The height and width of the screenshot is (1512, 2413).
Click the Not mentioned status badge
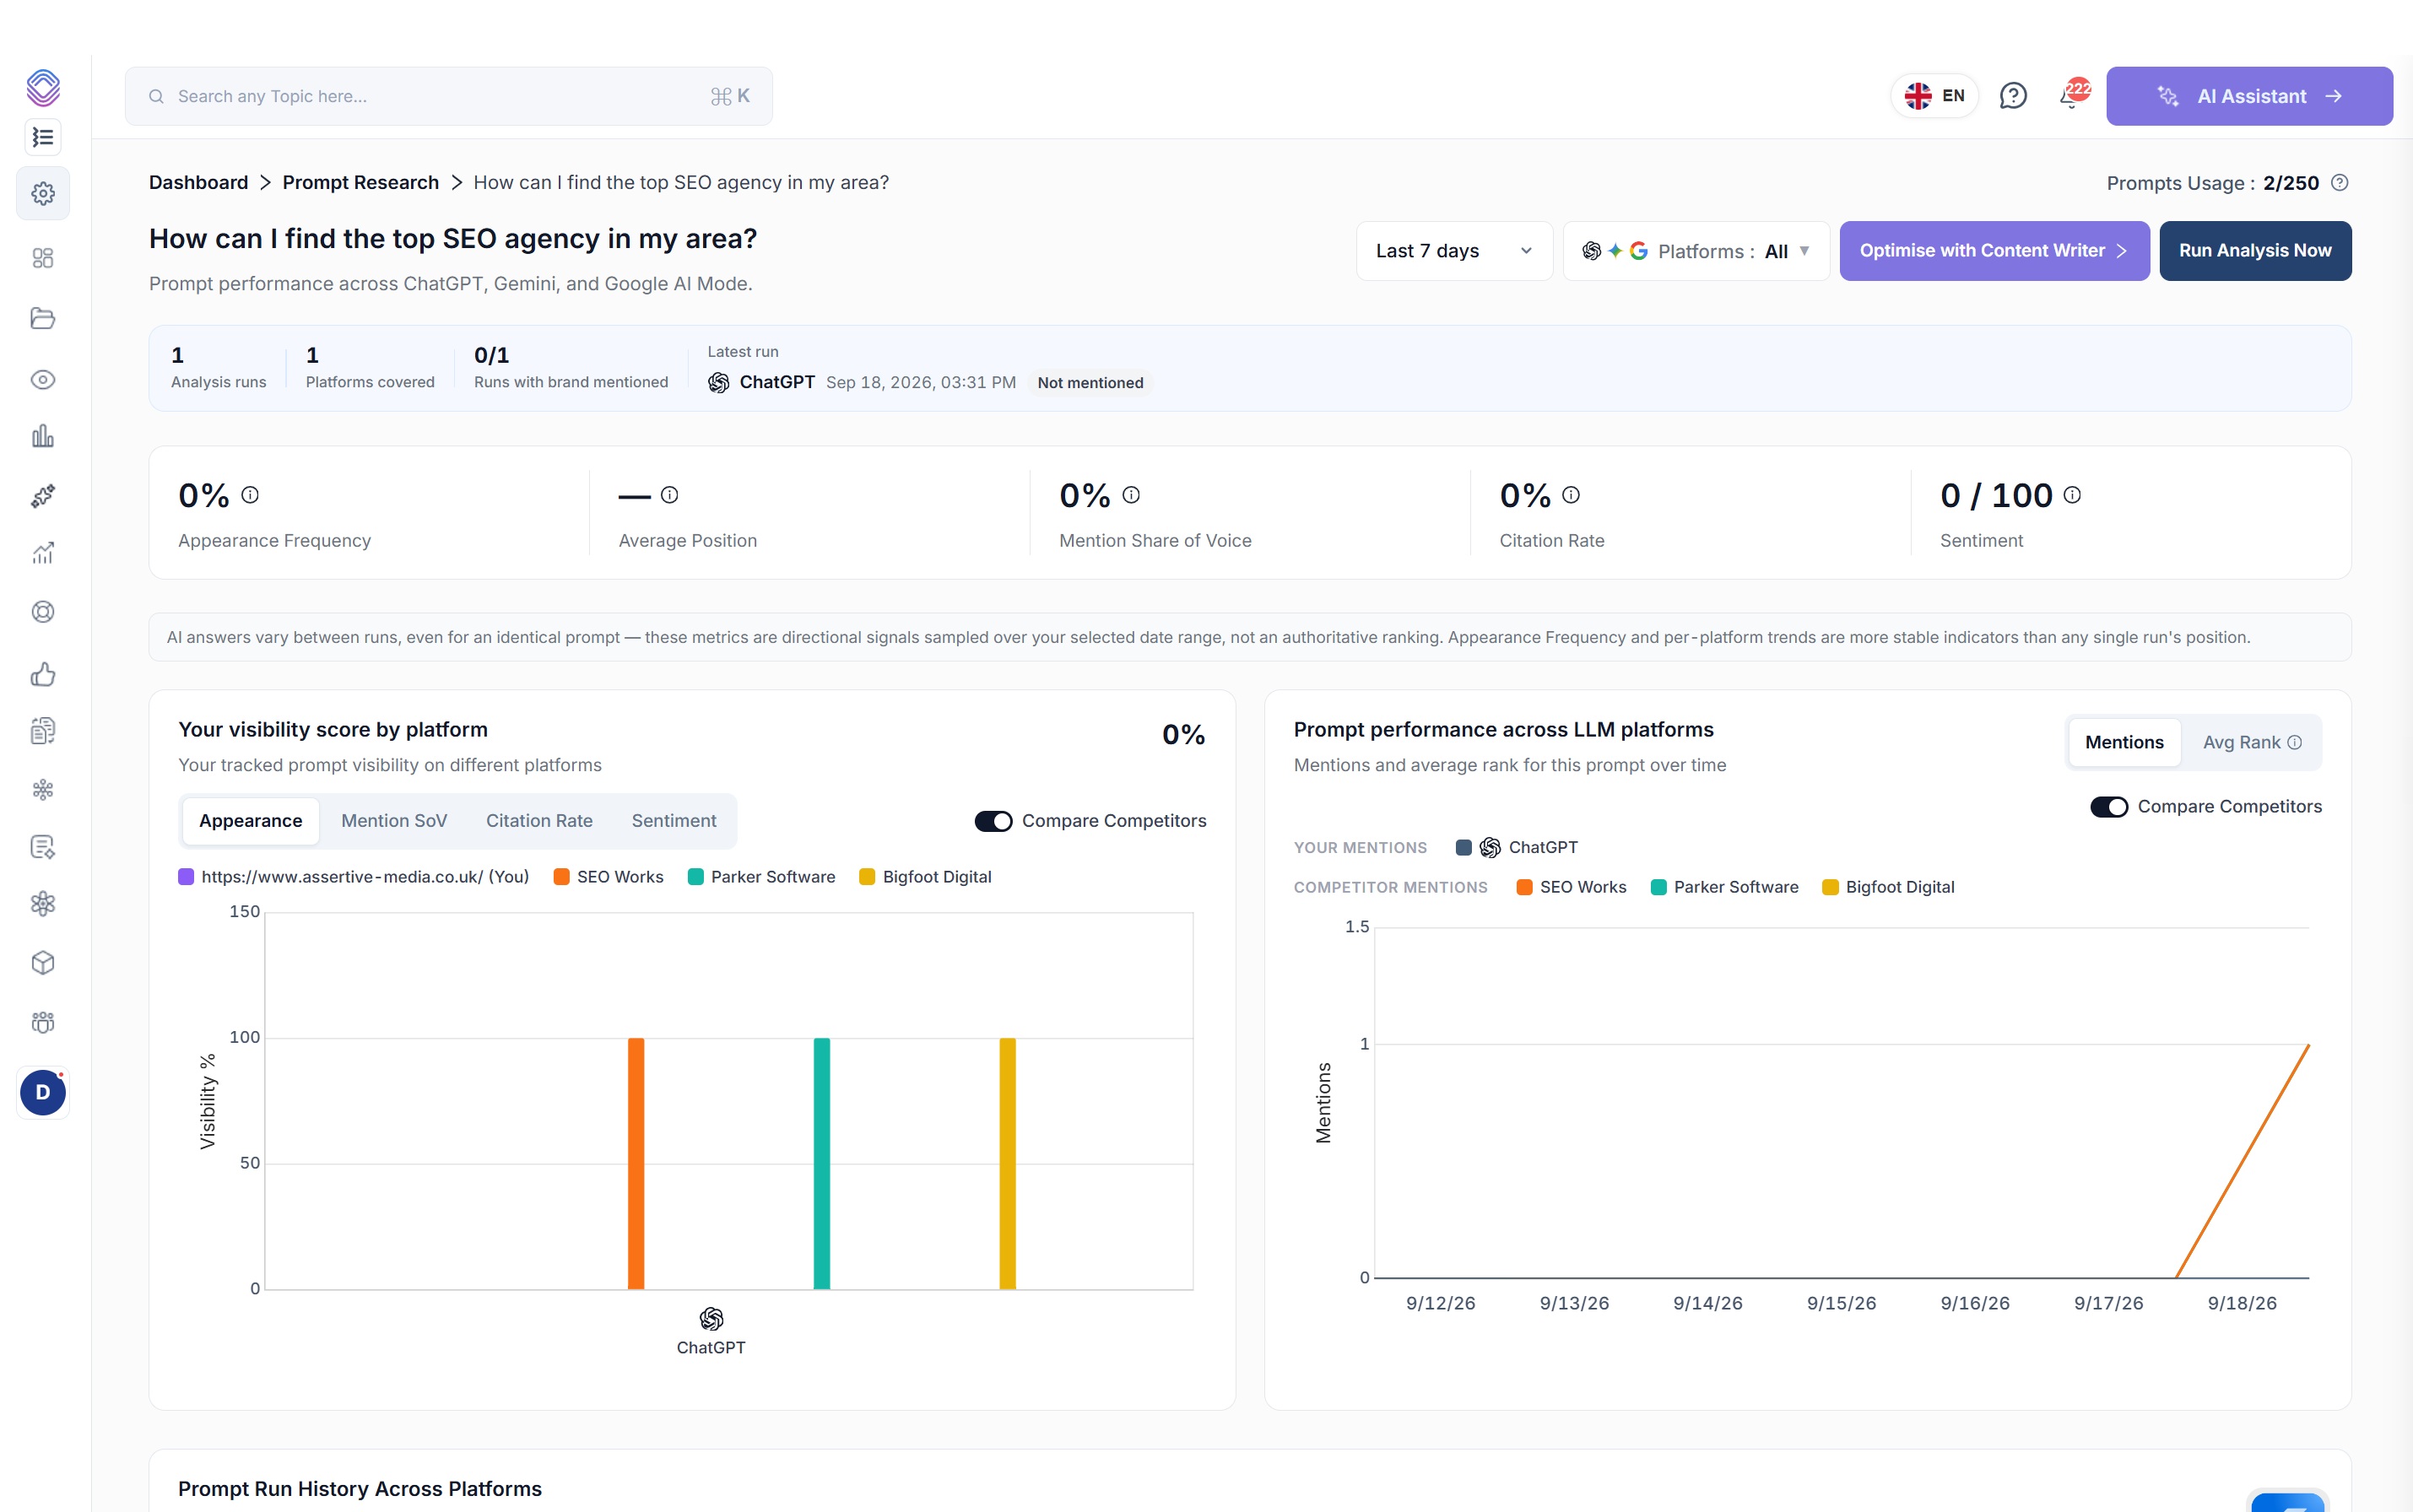point(1090,383)
